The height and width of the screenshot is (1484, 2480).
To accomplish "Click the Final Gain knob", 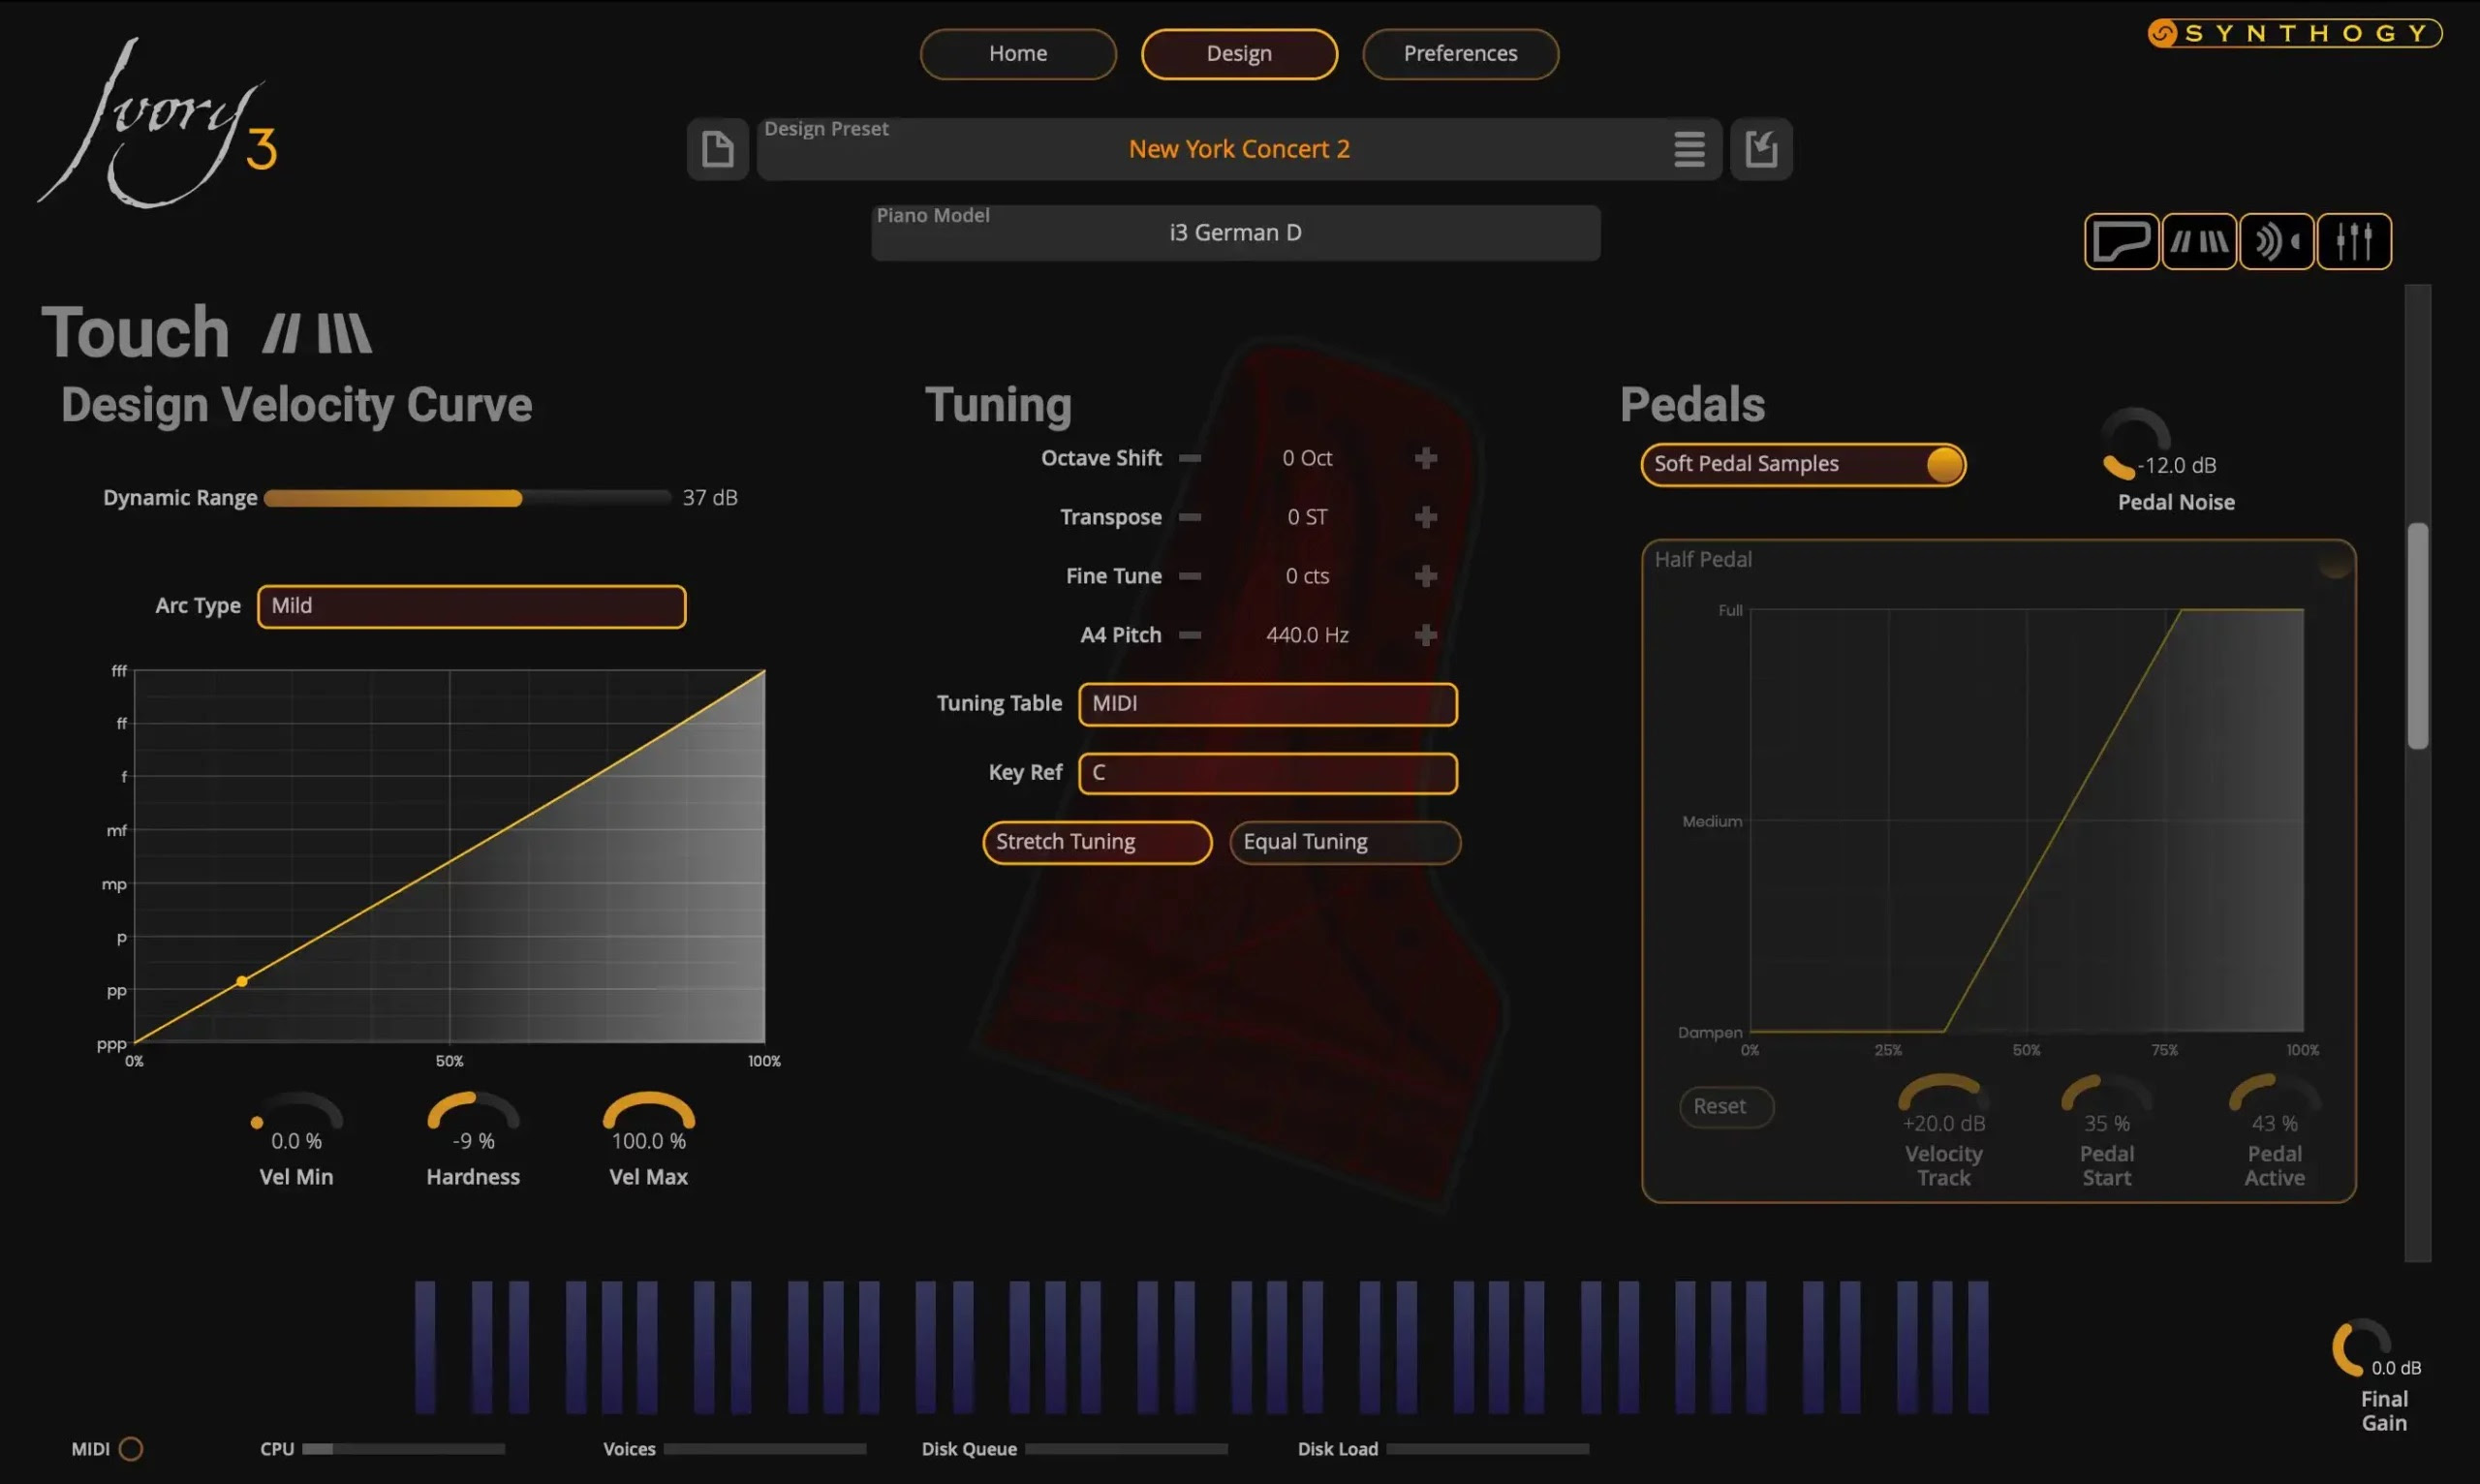I will (2361, 1348).
